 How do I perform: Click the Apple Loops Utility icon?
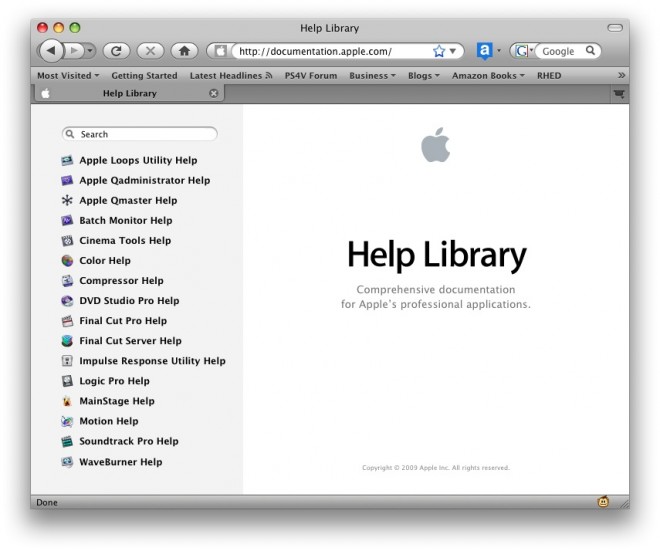[x=67, y=160]
